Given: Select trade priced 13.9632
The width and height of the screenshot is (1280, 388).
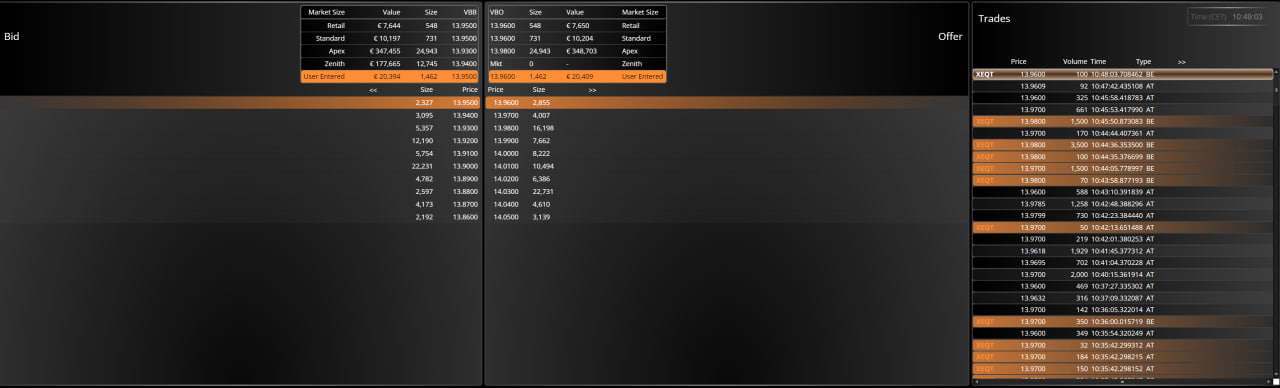Looking at the screenshot, I should coord(1122,298).
